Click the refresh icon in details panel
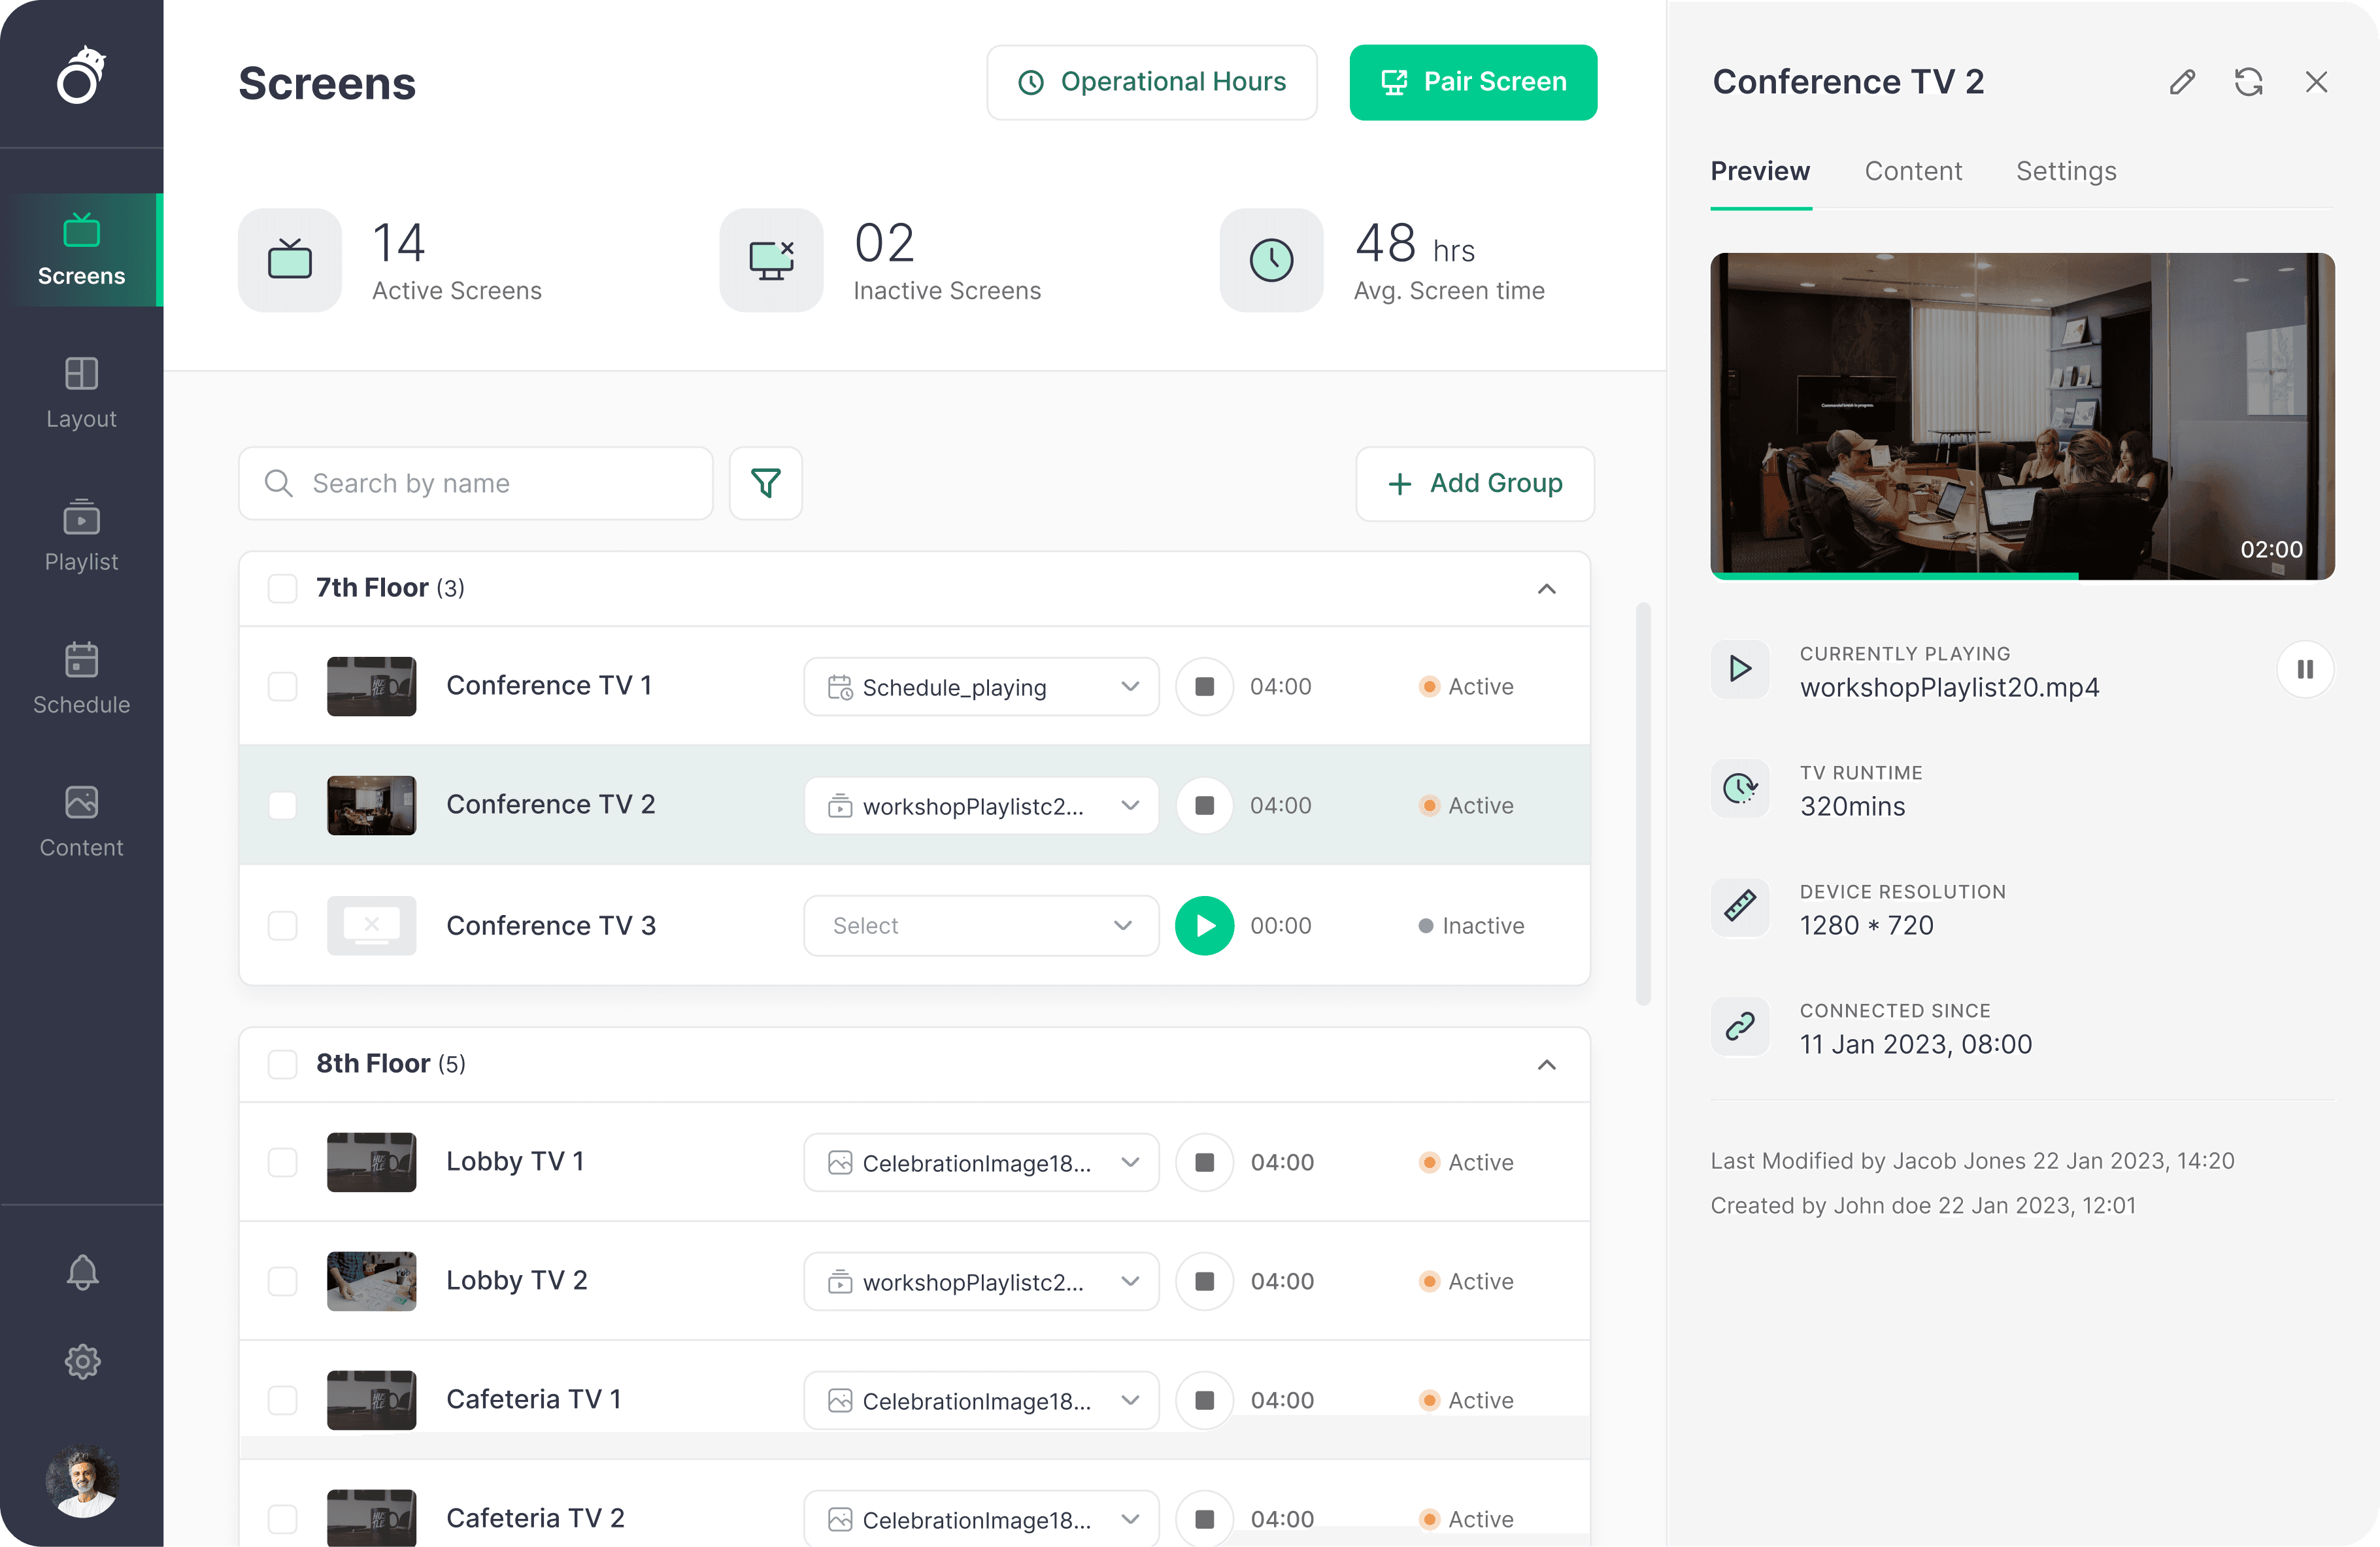 click(x=2248, y=82)
